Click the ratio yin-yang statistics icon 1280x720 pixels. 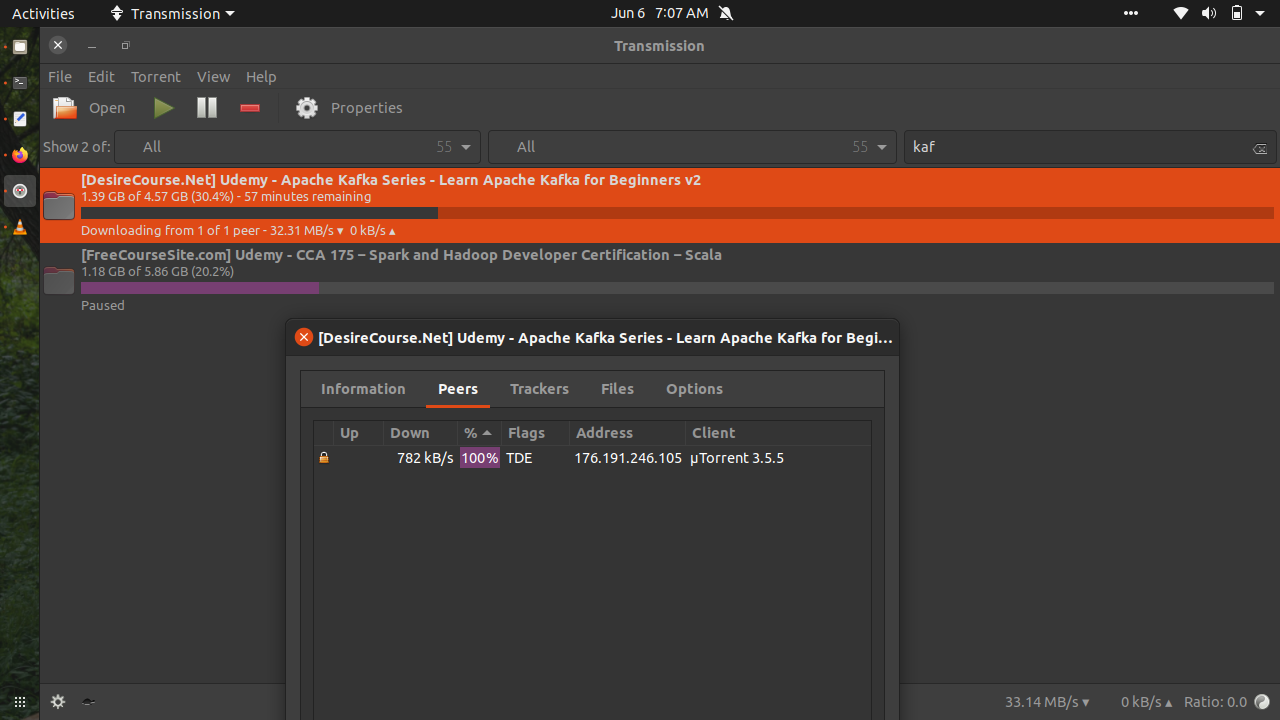[x=1262, y=702]
